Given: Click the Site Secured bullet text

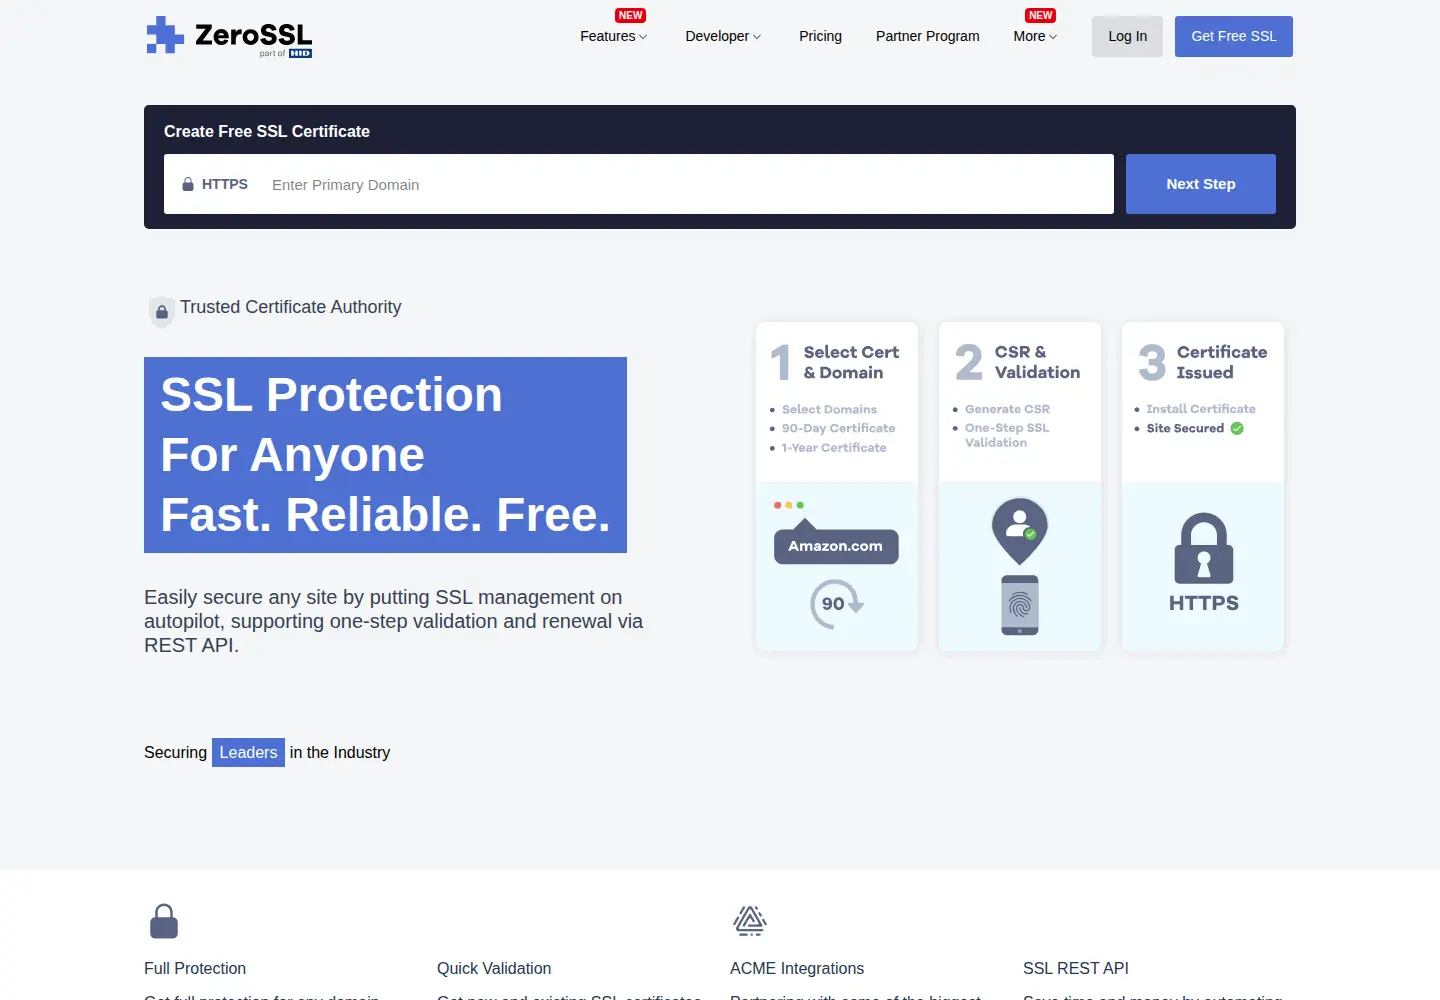Looking at the screenshot, I should point(1185,428).
